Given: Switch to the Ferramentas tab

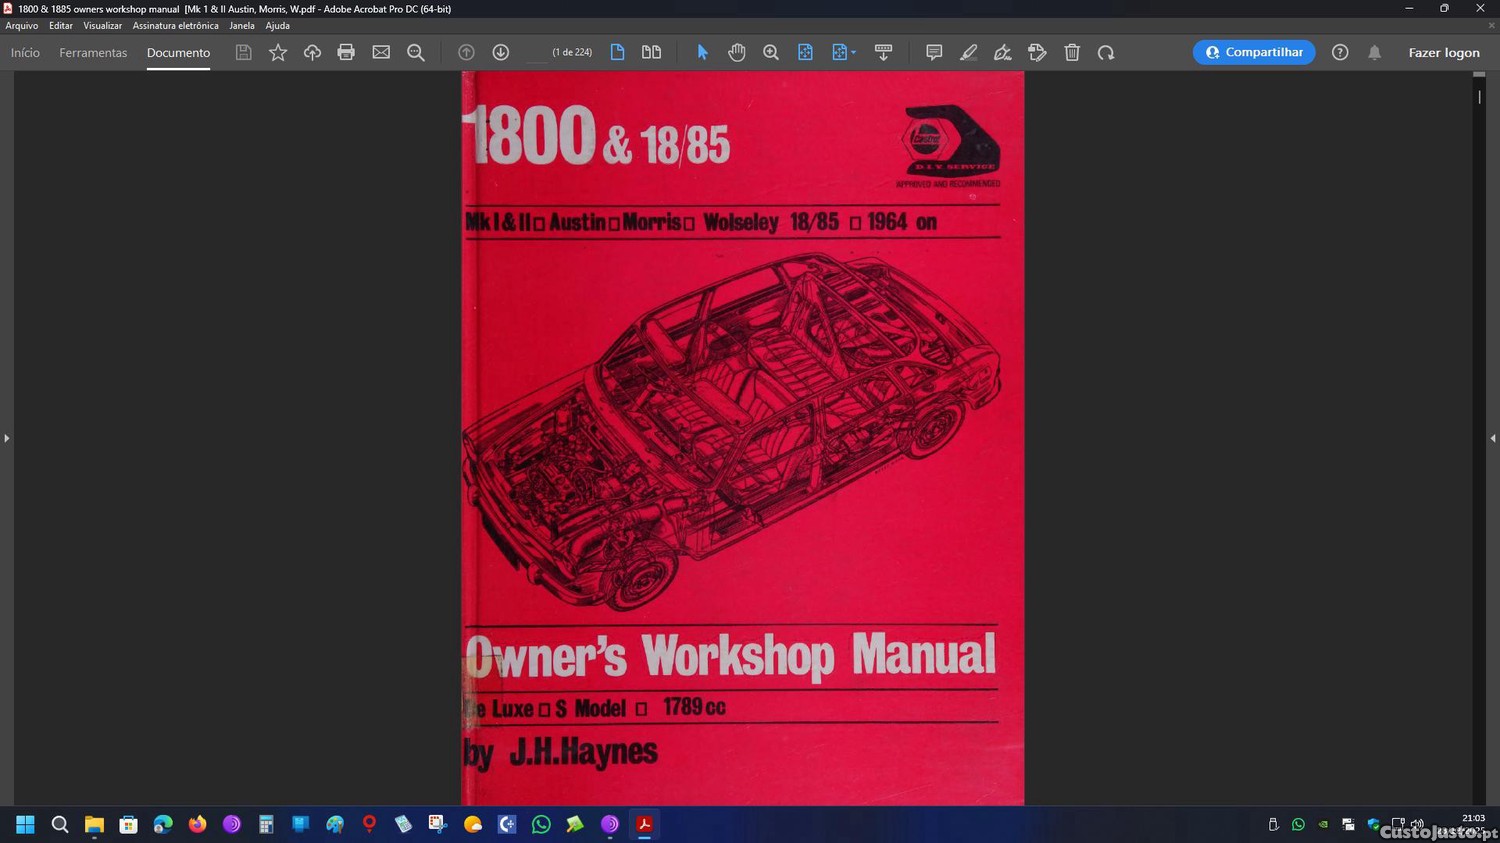Looking at the screenshot, I should tap(93, 52).
